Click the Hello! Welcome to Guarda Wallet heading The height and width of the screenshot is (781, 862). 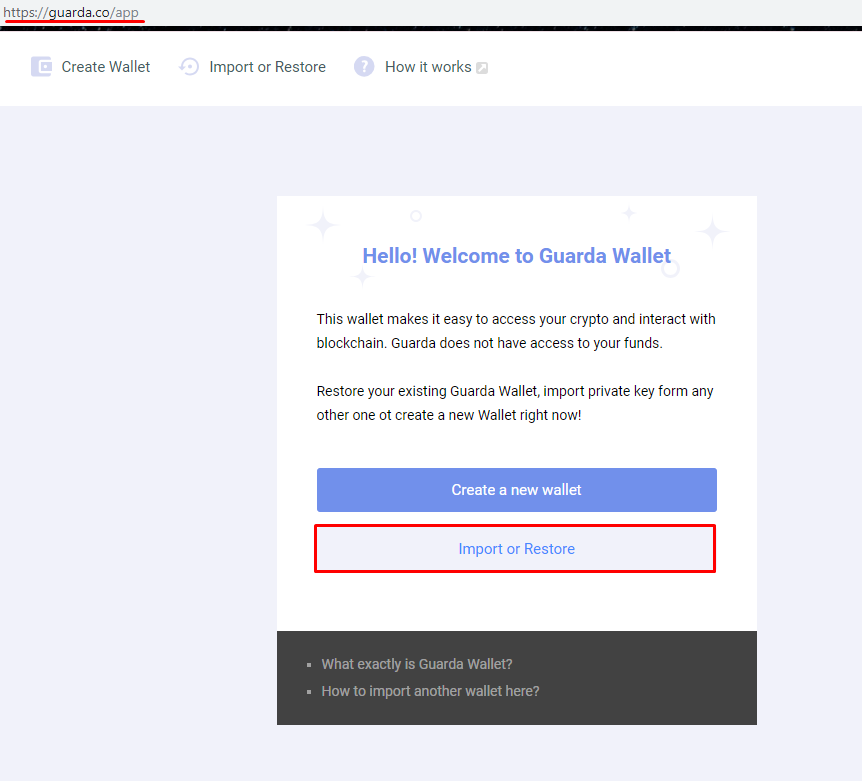517,256
